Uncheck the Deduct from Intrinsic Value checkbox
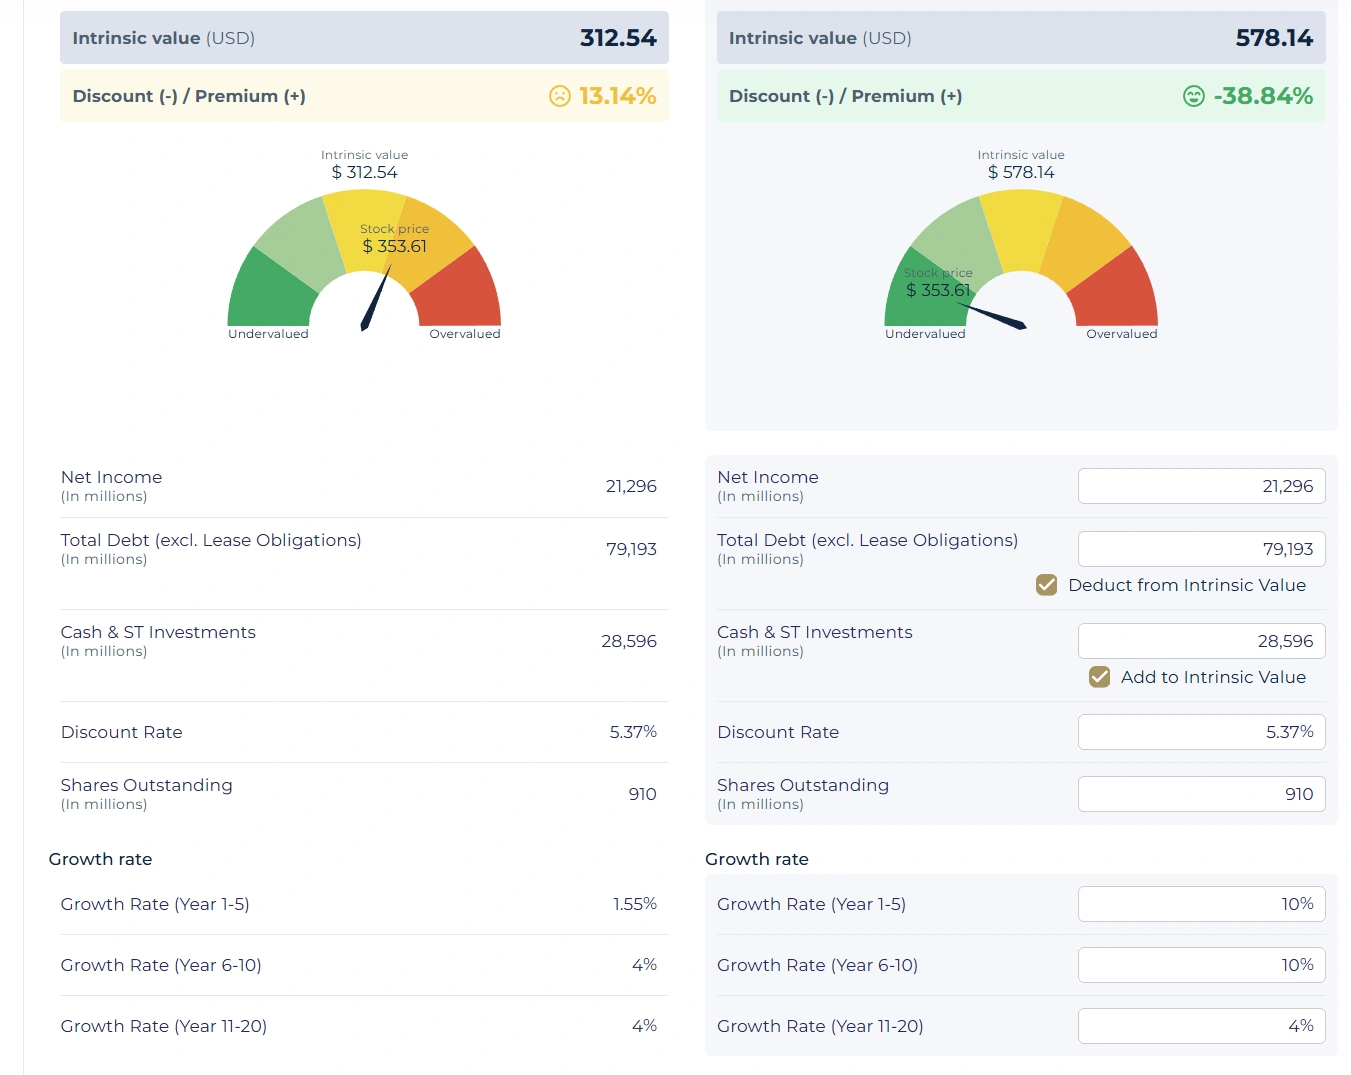Image resolution: width=1351 pixels, height=1075 pixels. (x=1047, y=585)
